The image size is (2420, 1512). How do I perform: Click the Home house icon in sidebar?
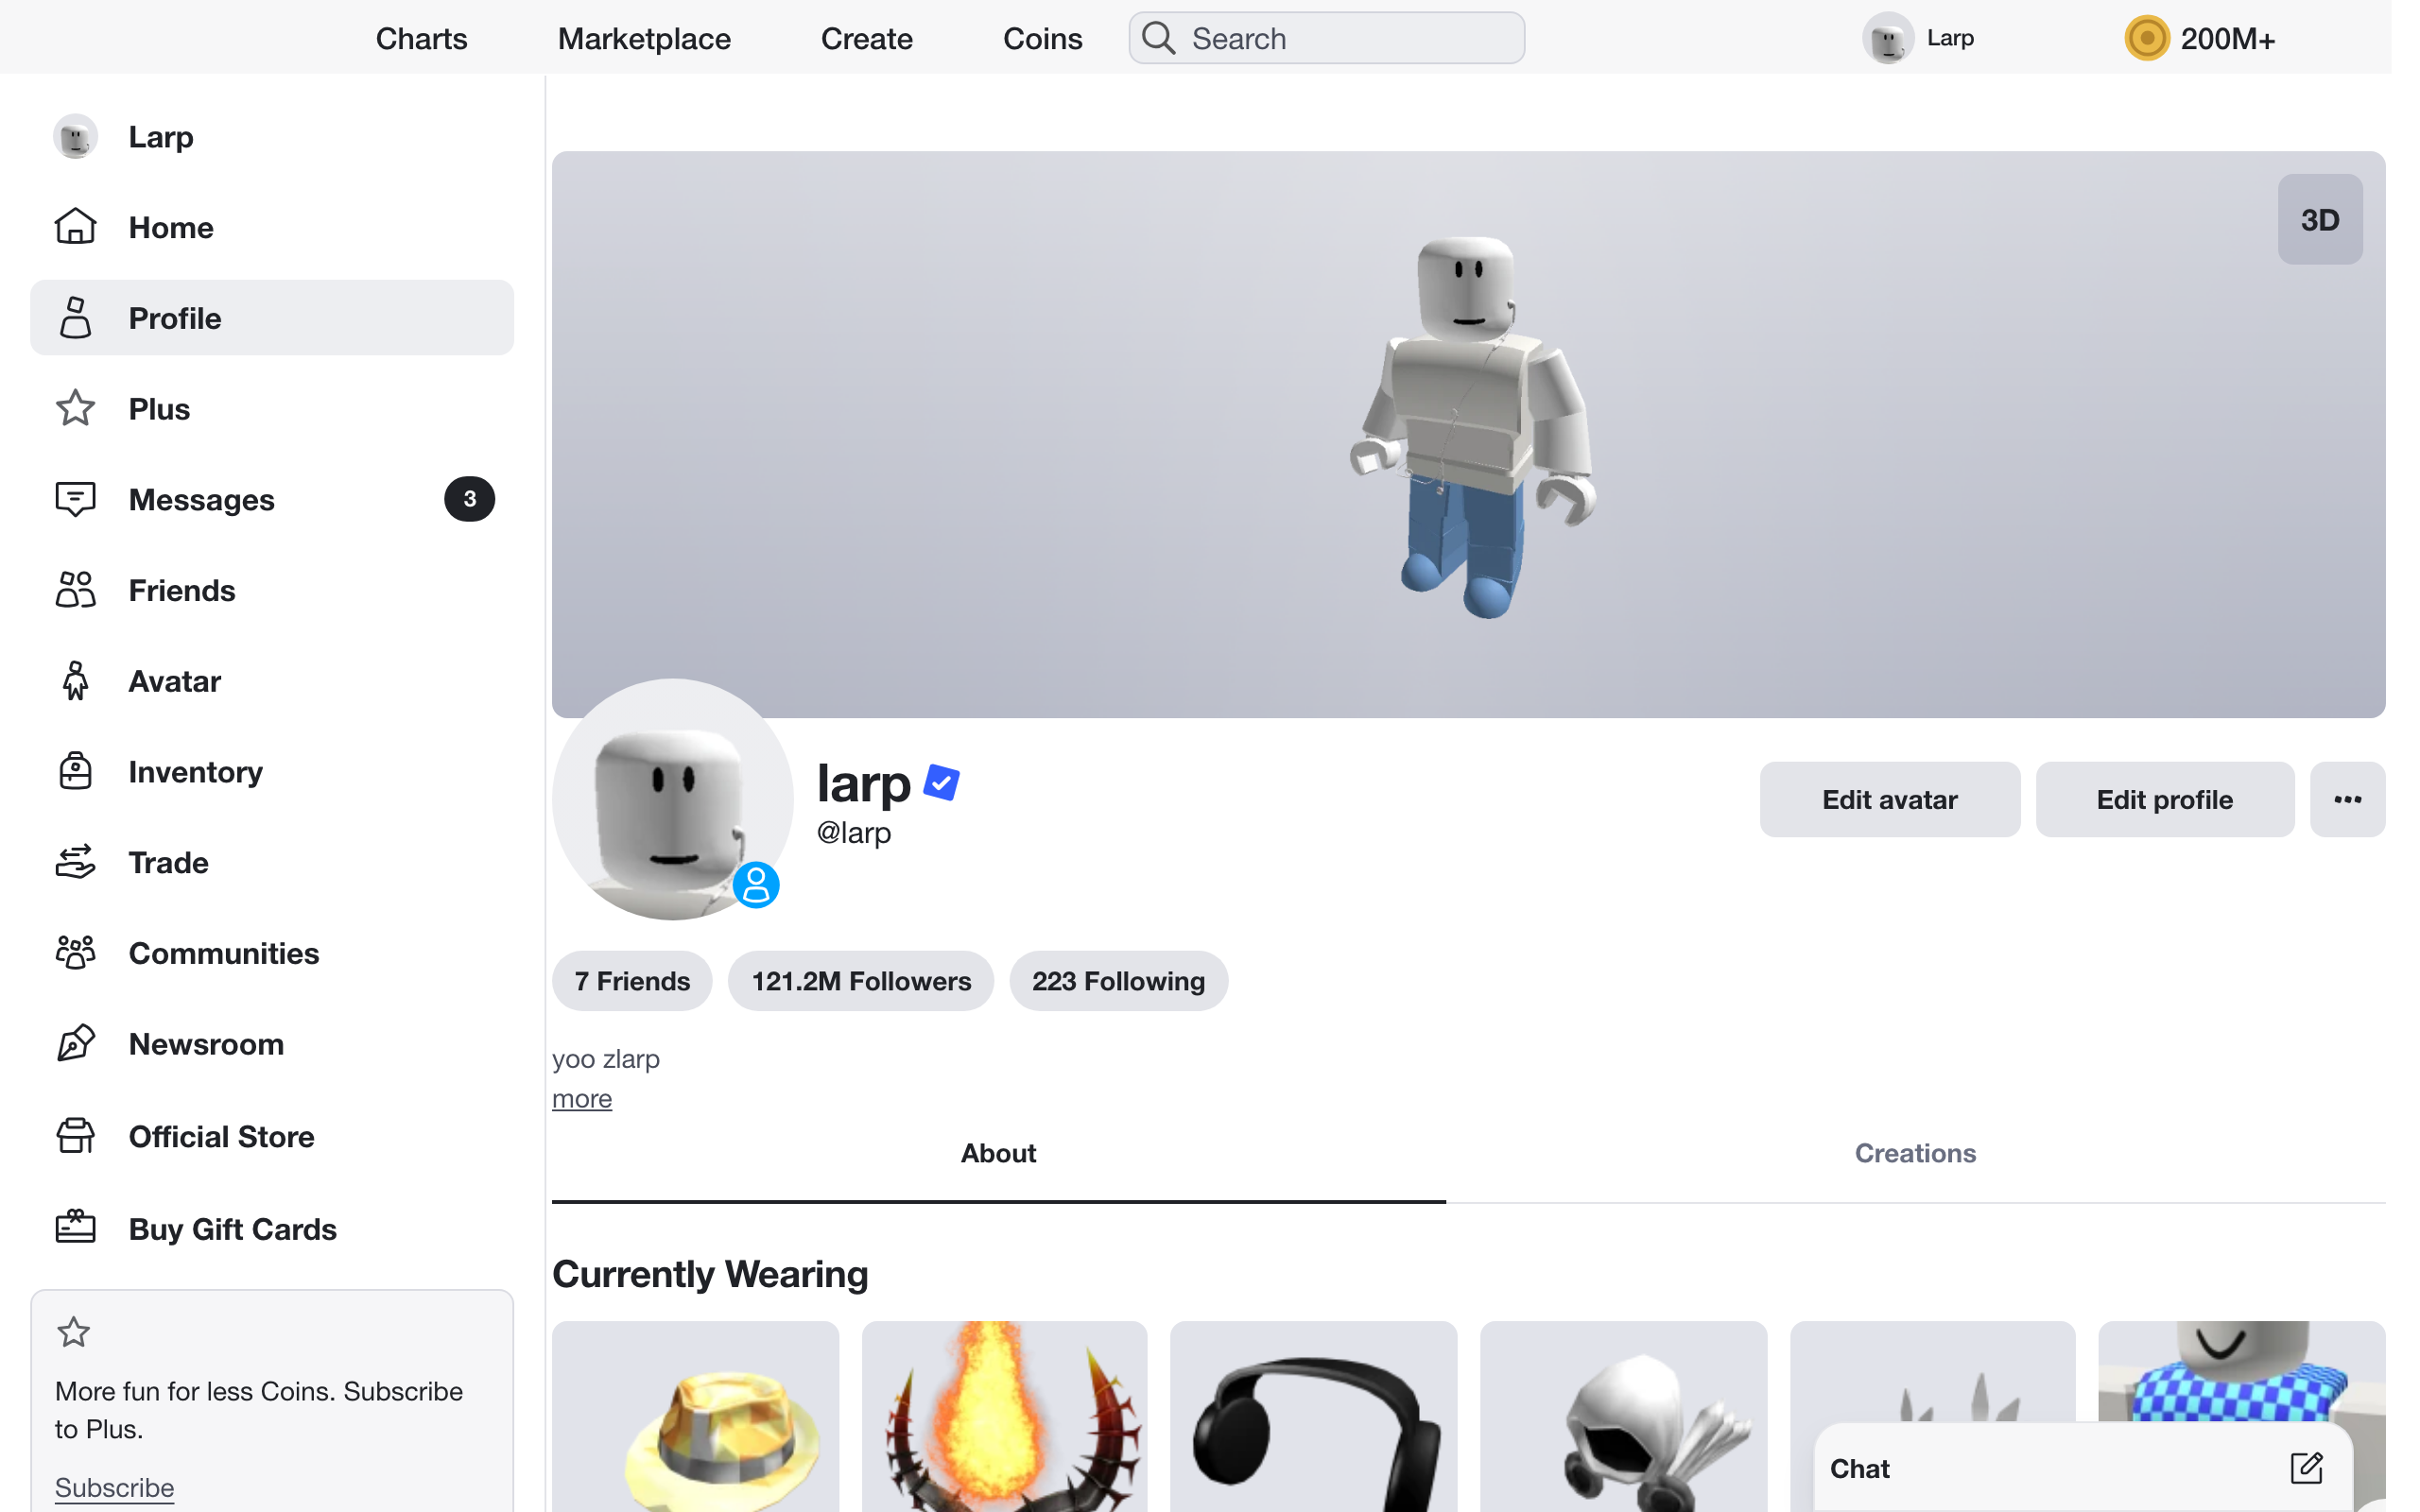[x=75, y=227]
